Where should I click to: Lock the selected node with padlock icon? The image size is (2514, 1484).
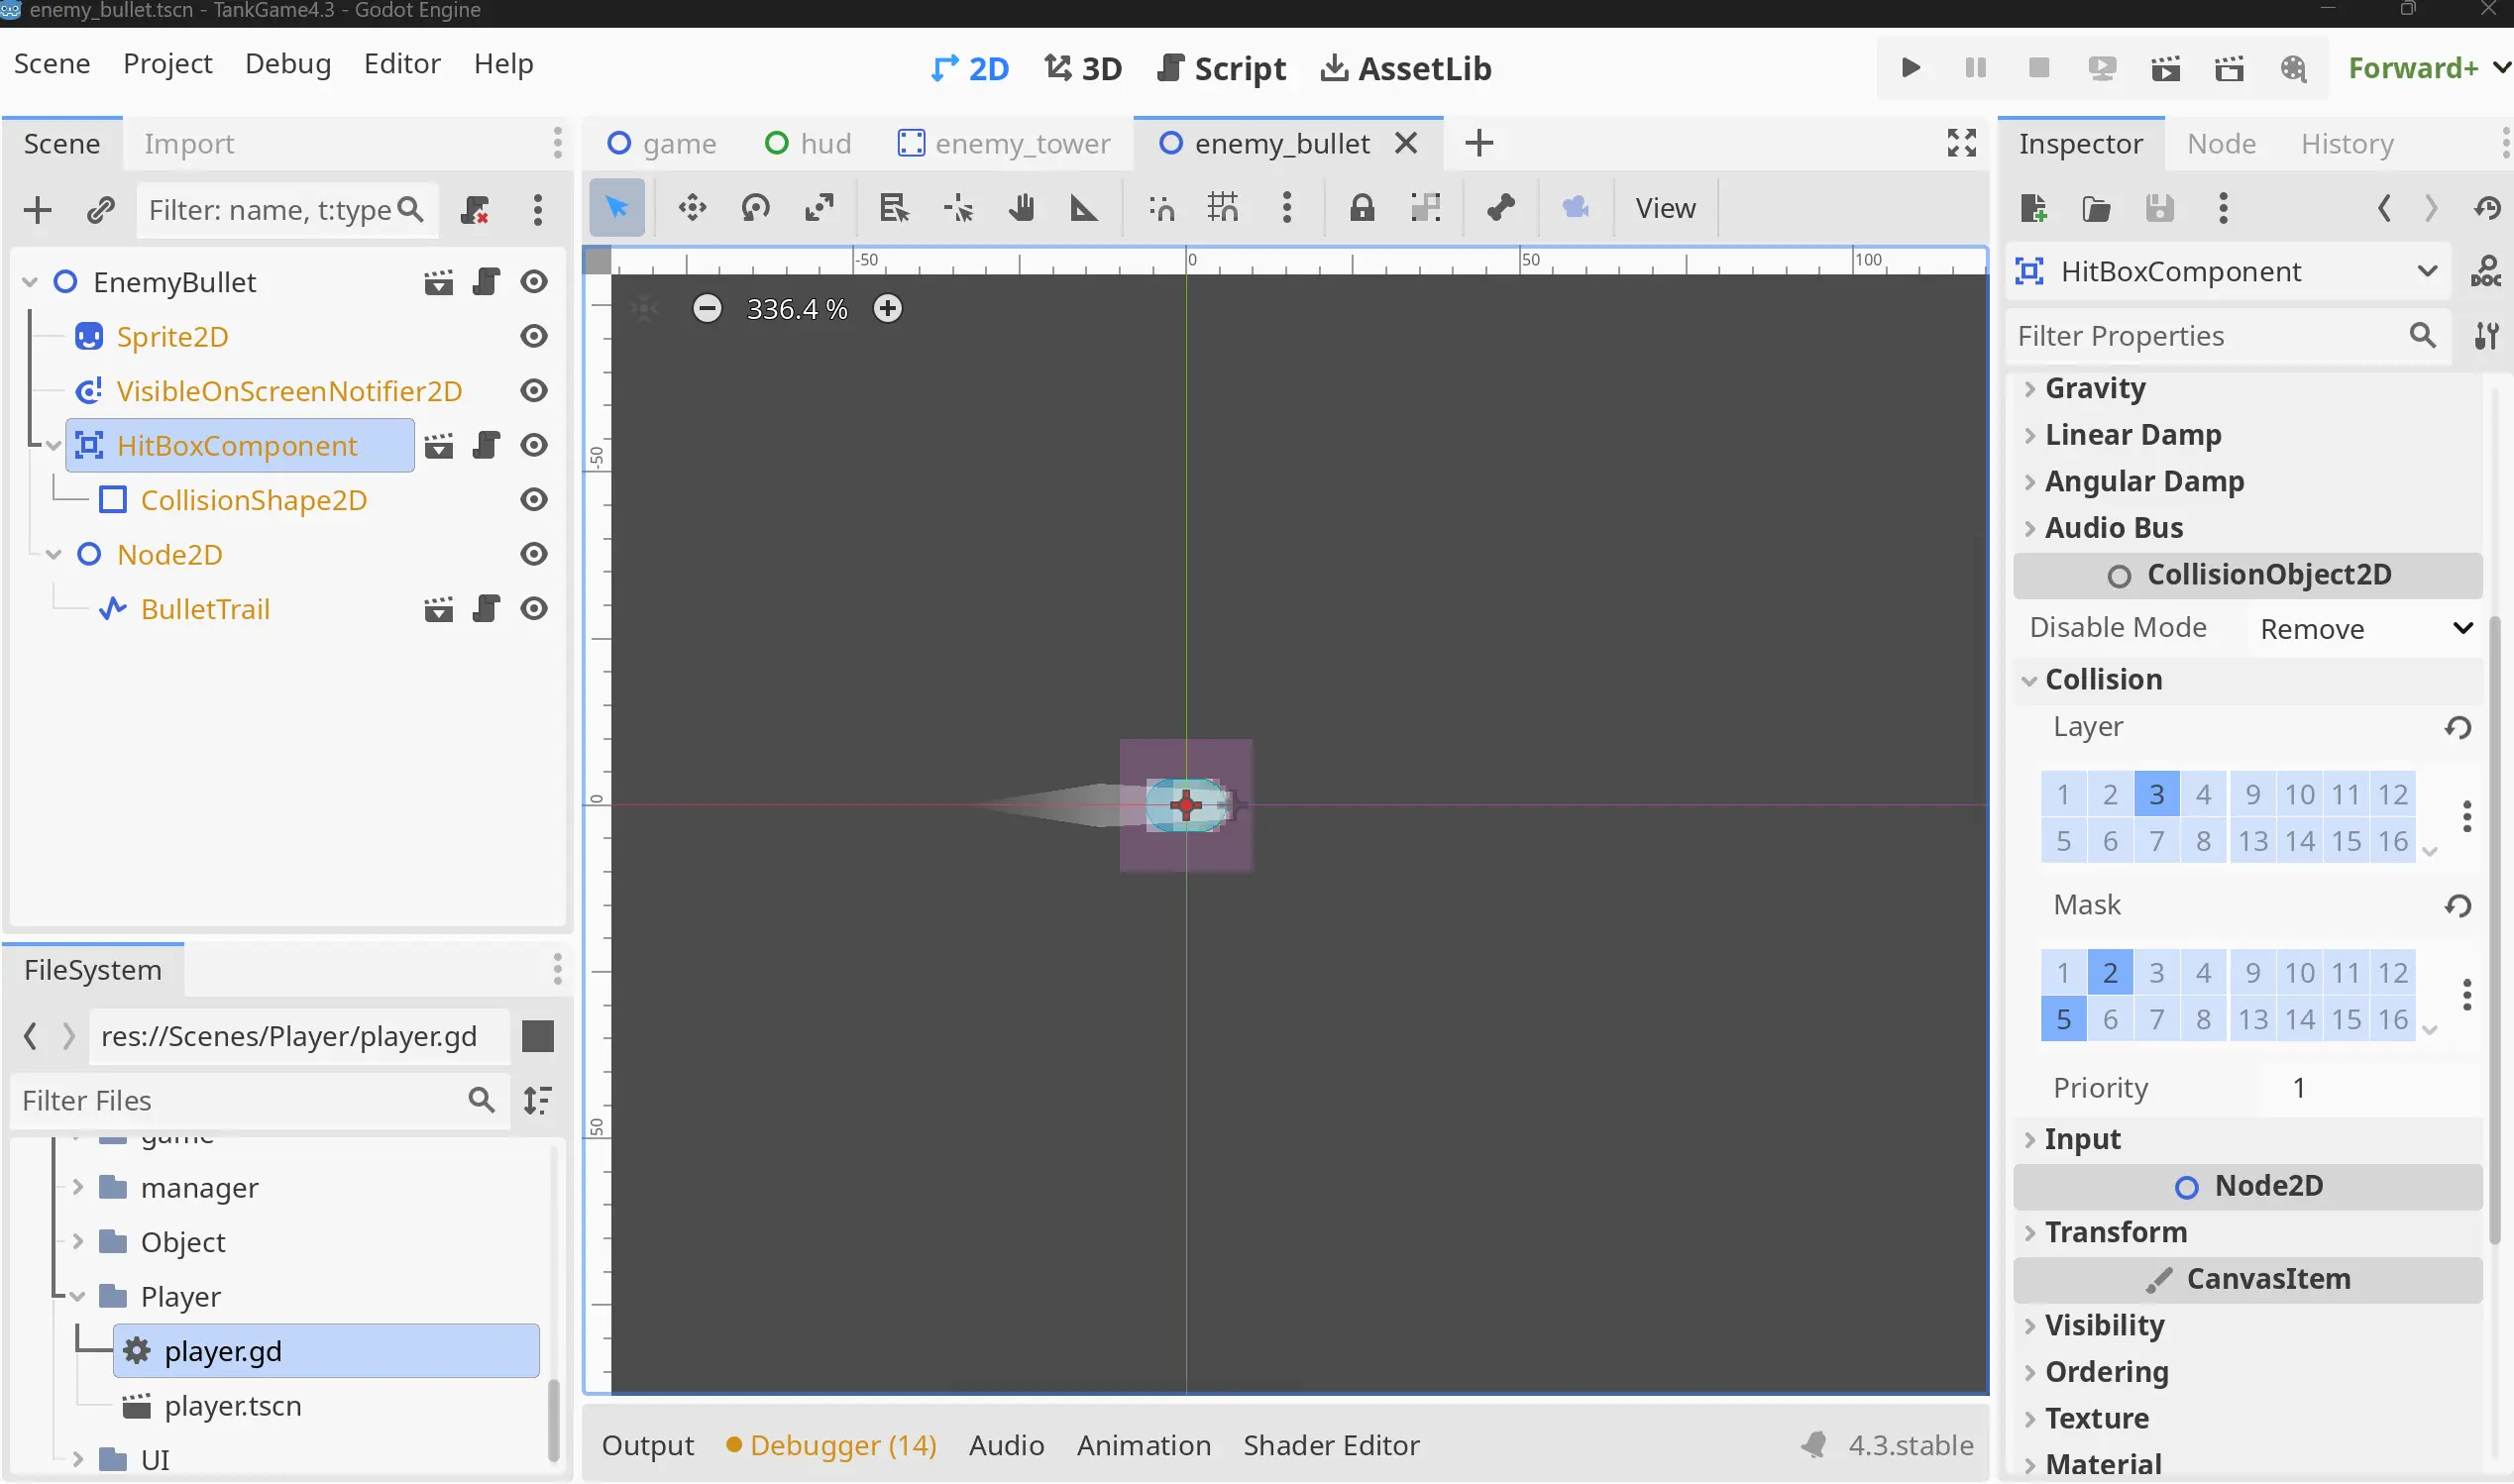(x=1361, y=208)
